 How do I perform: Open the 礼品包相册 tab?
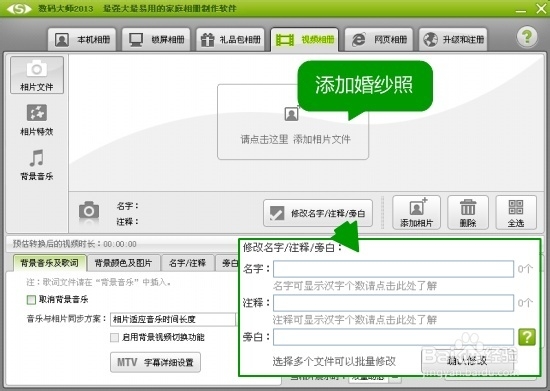coord(230,40)
